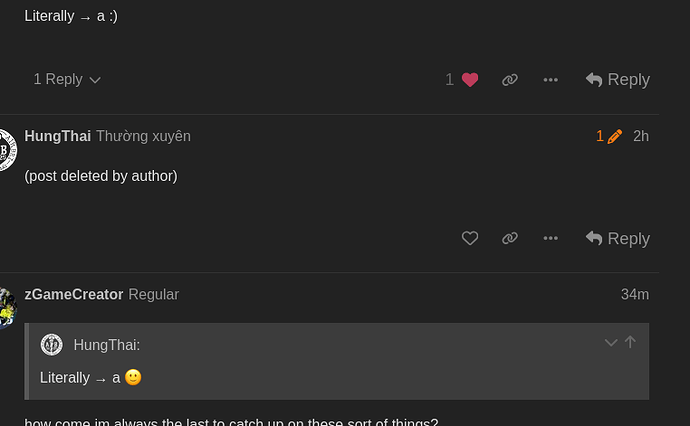Image resolution: width=690 pixels, height=426 pixels.
Task: Click zGameCreator's avatar picture
Action: 6,308
